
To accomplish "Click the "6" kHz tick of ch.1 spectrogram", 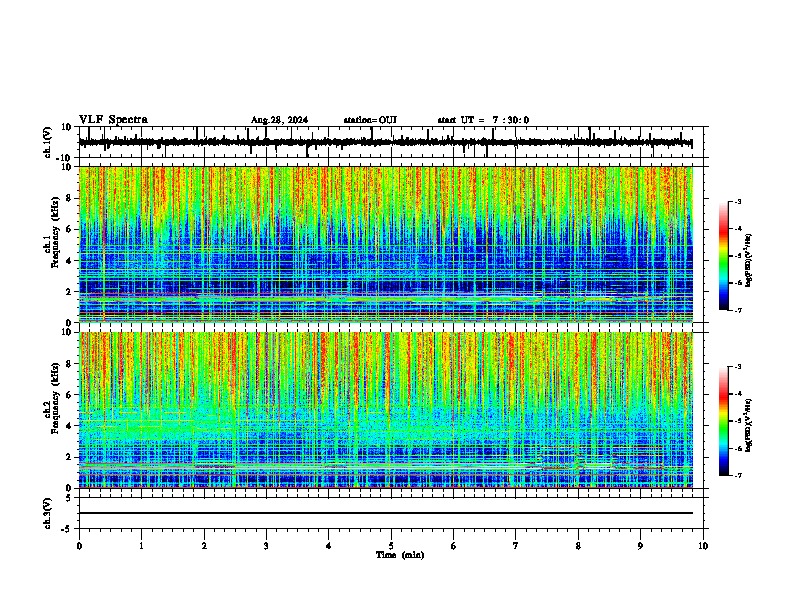I will pos(69,229).
